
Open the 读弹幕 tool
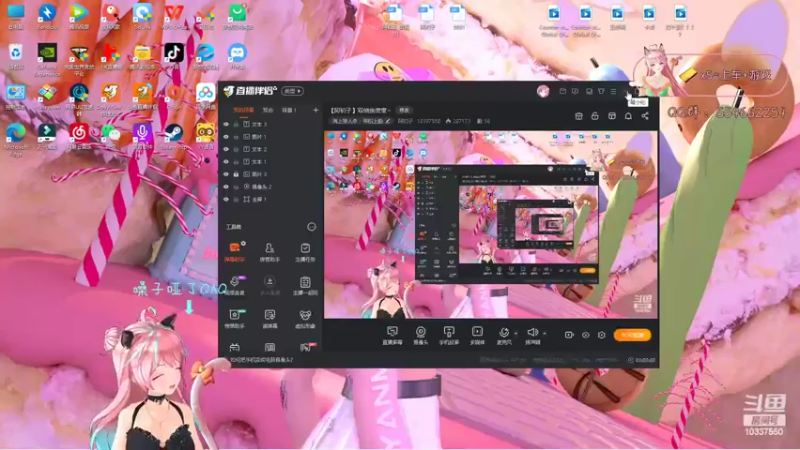coord(269,318)
